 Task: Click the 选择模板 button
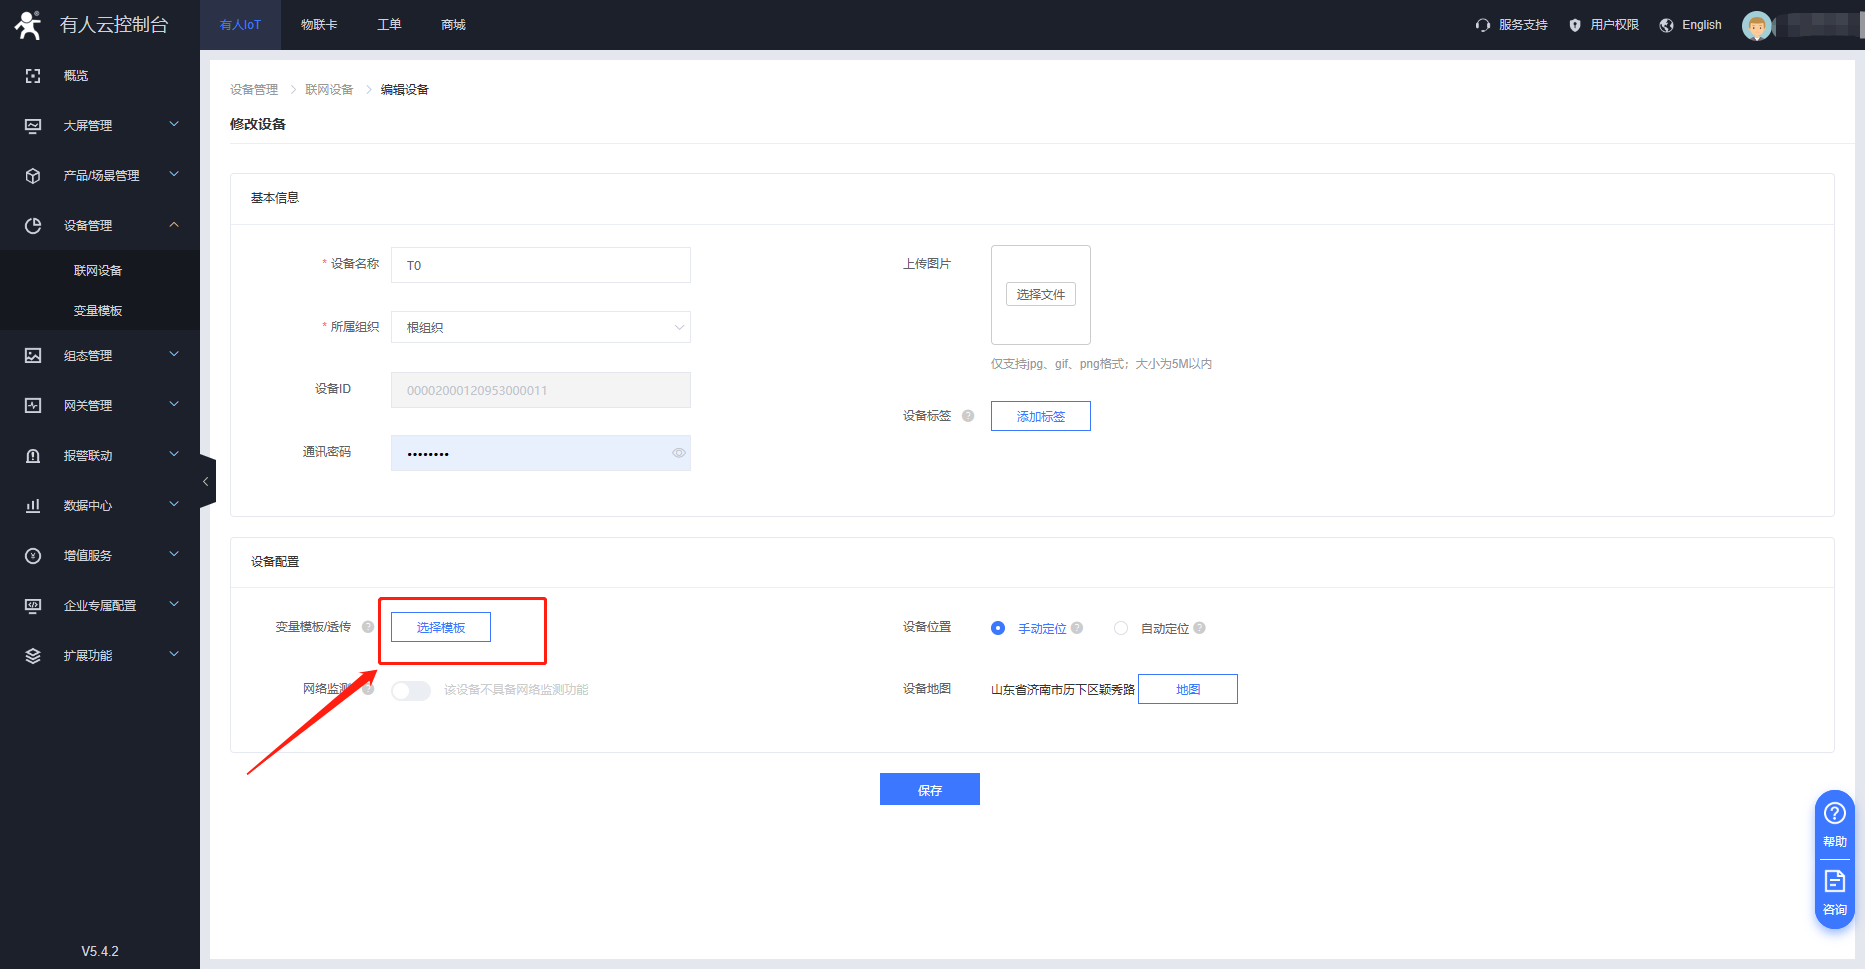tap(441, 627)
